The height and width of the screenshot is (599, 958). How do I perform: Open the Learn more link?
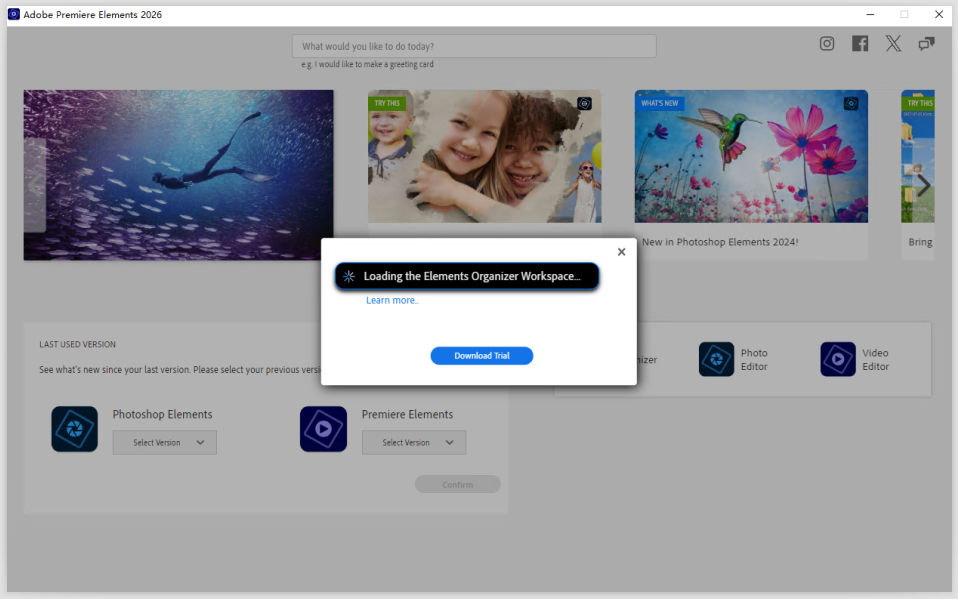point(392,300)
